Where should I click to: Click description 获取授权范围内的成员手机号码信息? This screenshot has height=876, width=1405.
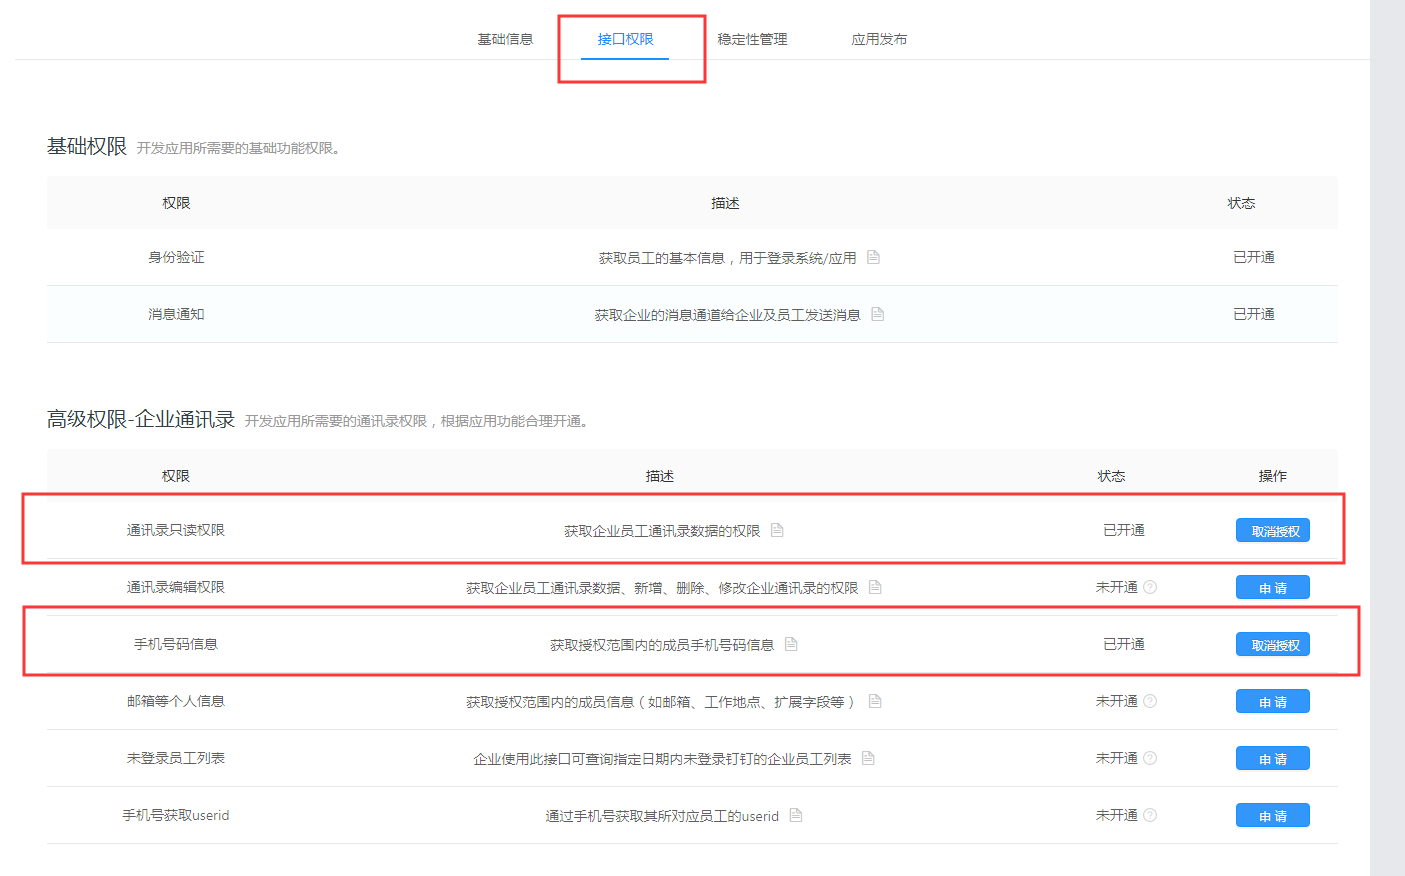pos(662,645)
